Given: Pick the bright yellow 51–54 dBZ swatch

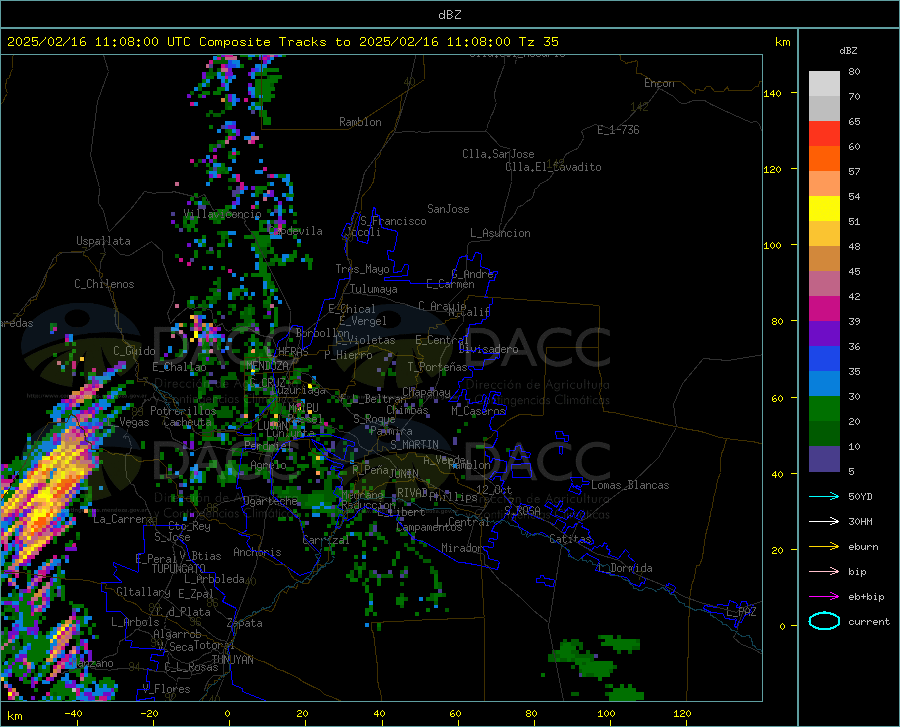Looking at the screenshot, I should 824,209.
